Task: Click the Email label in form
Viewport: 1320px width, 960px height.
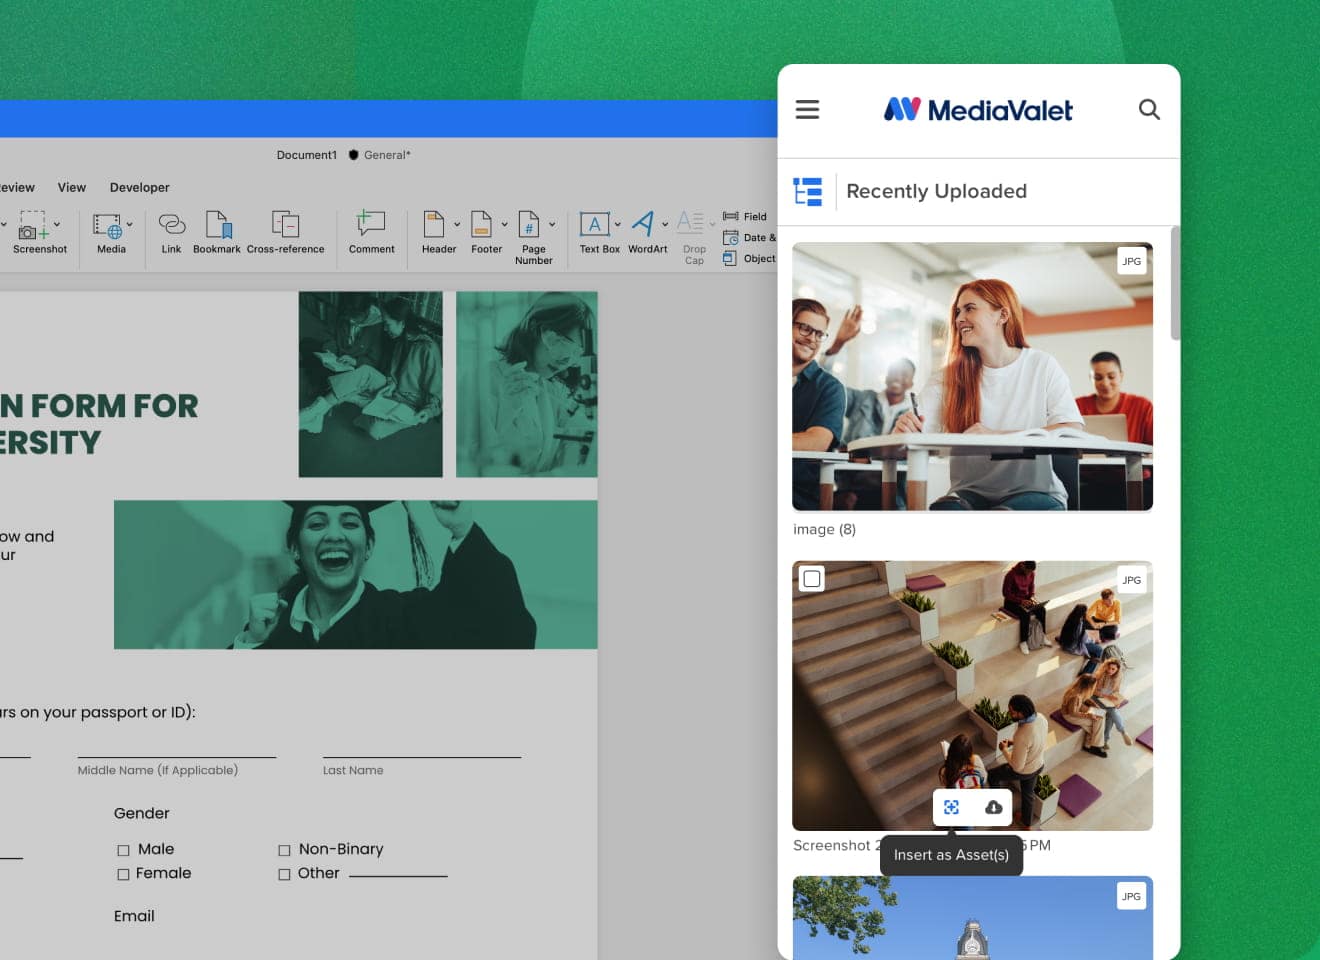Action: click(134, 916)
